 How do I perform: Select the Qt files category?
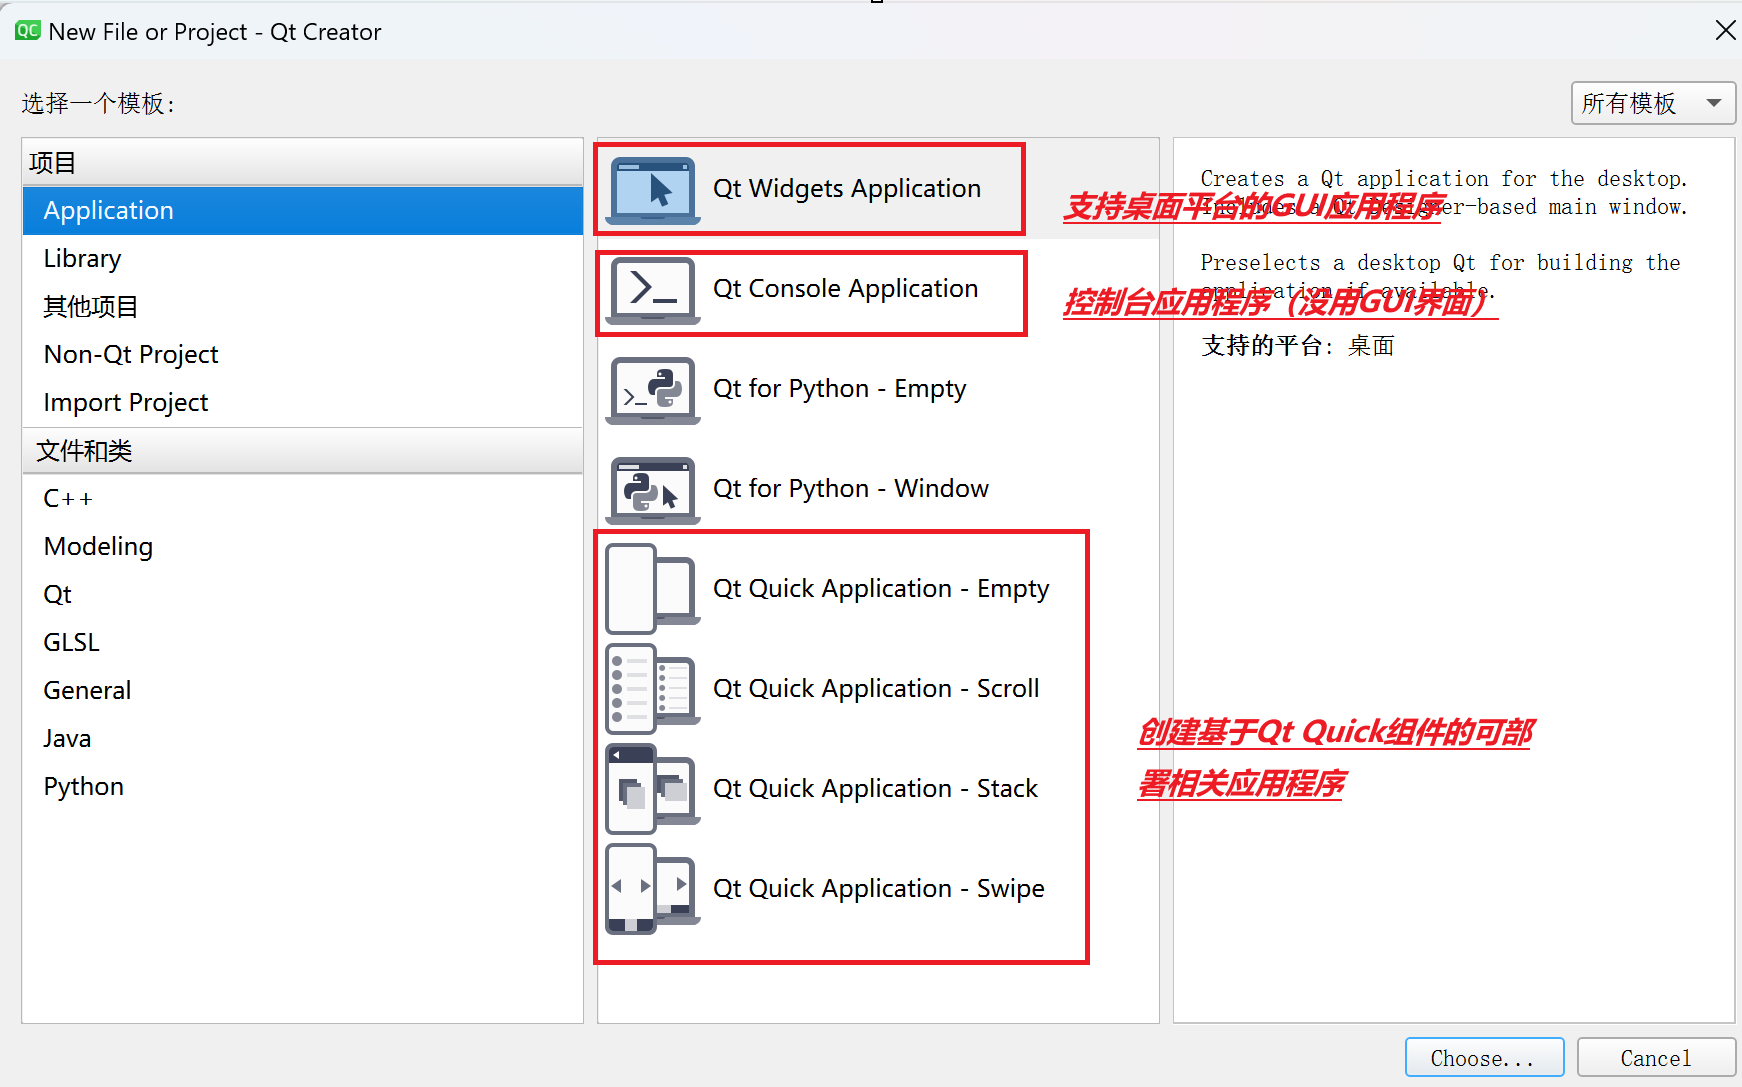pos(302,595)
